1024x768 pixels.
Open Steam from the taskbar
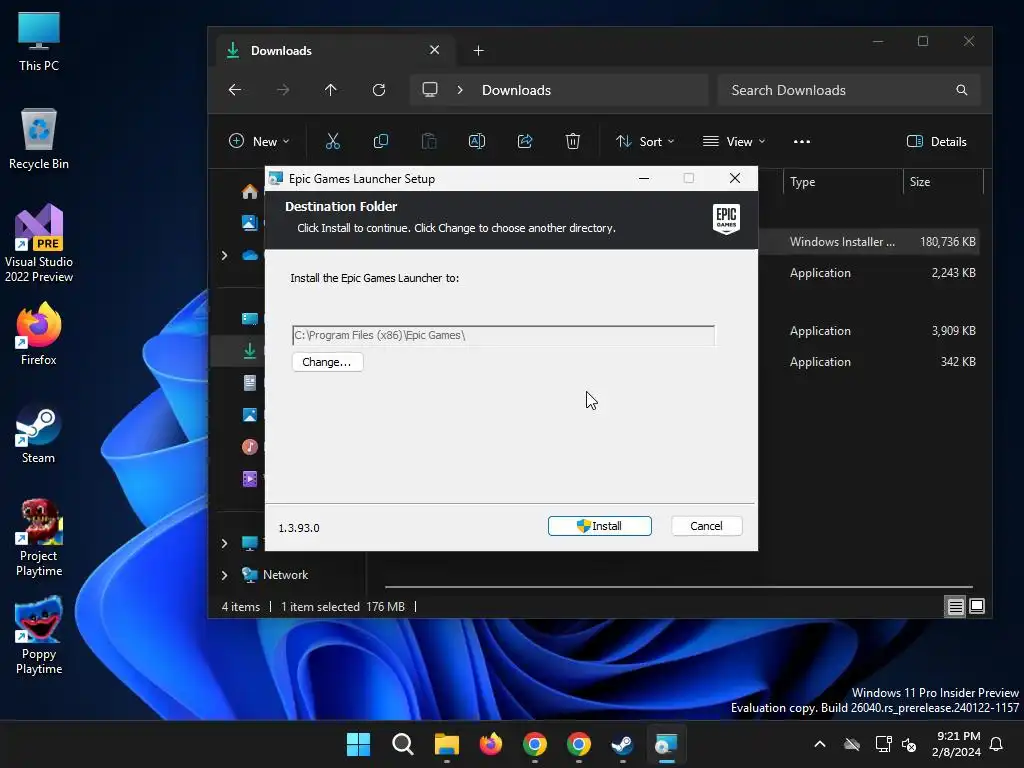622,744
